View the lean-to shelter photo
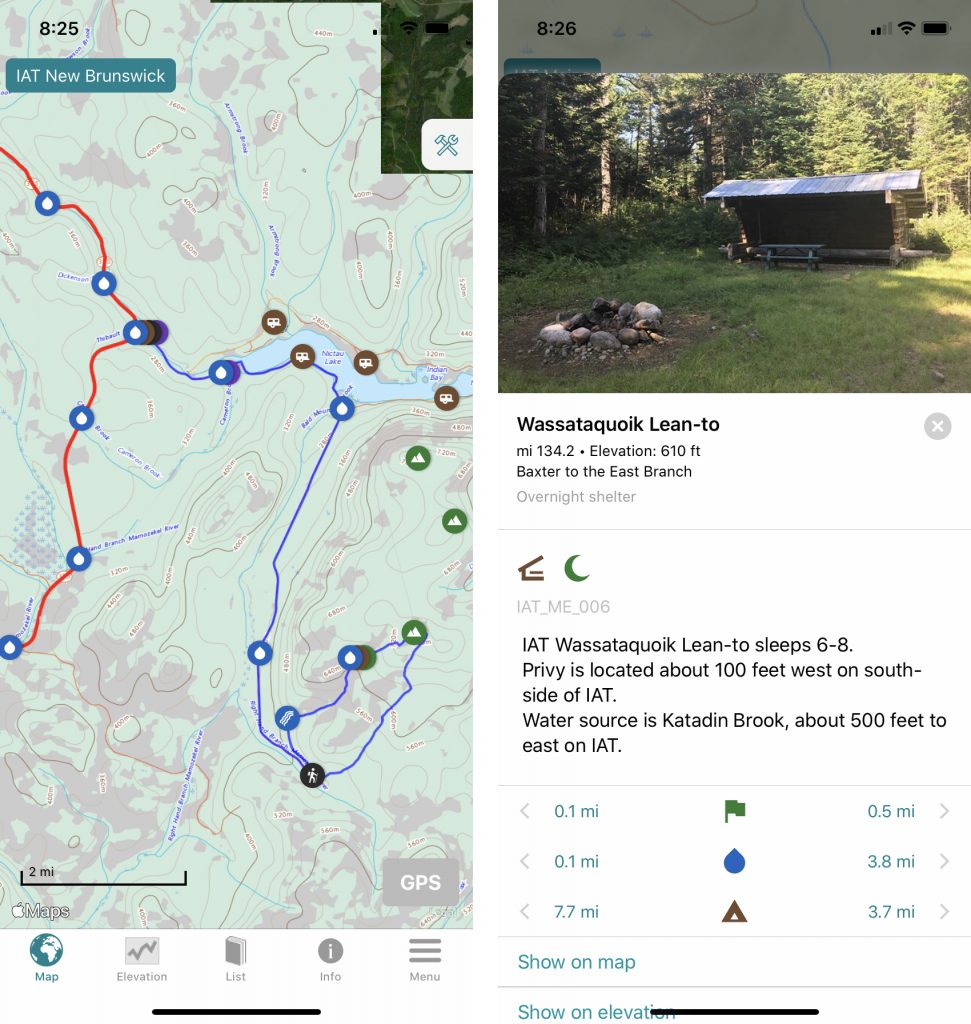971x1024 pixels. (735, 233)
